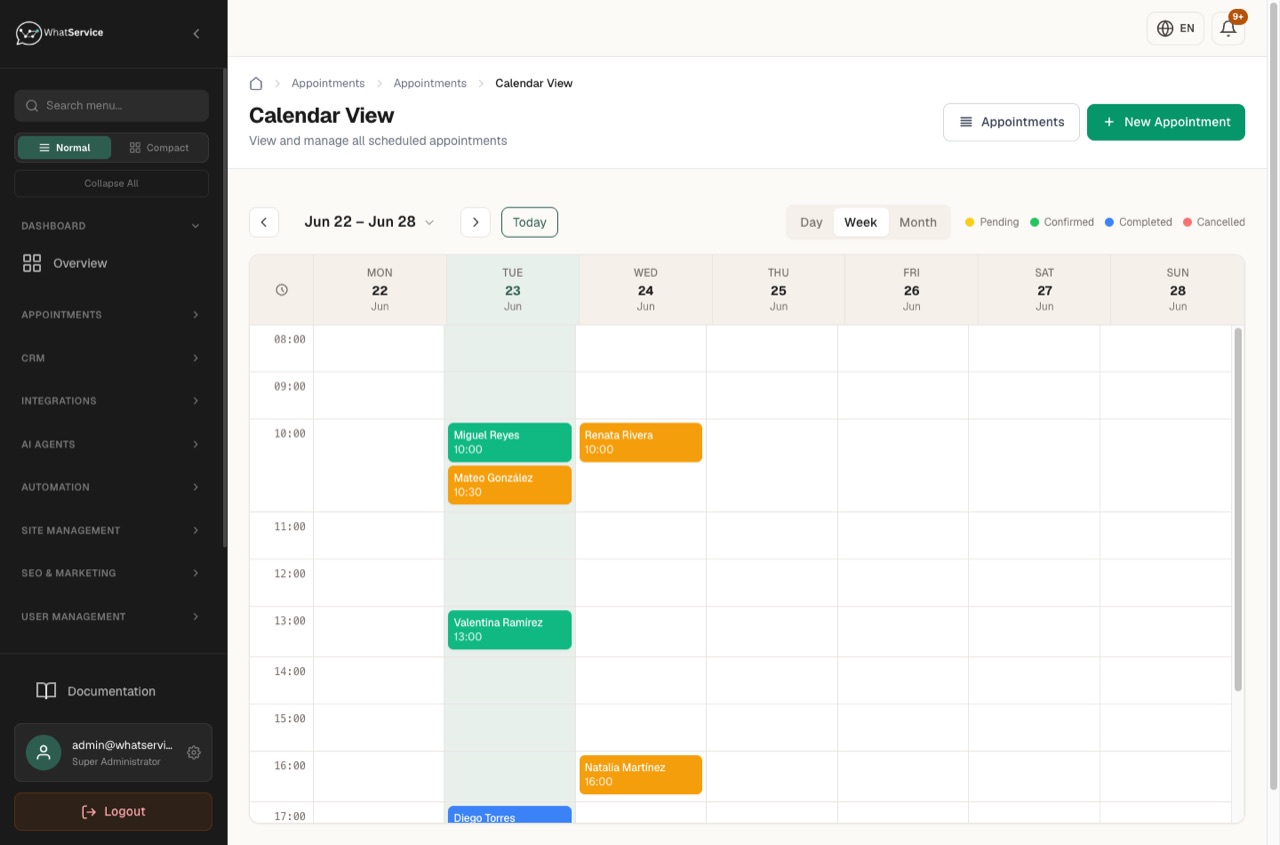The image size is (1280, 845).
Task: Expand the AI Agents menu section
Action: coord(111,444)
